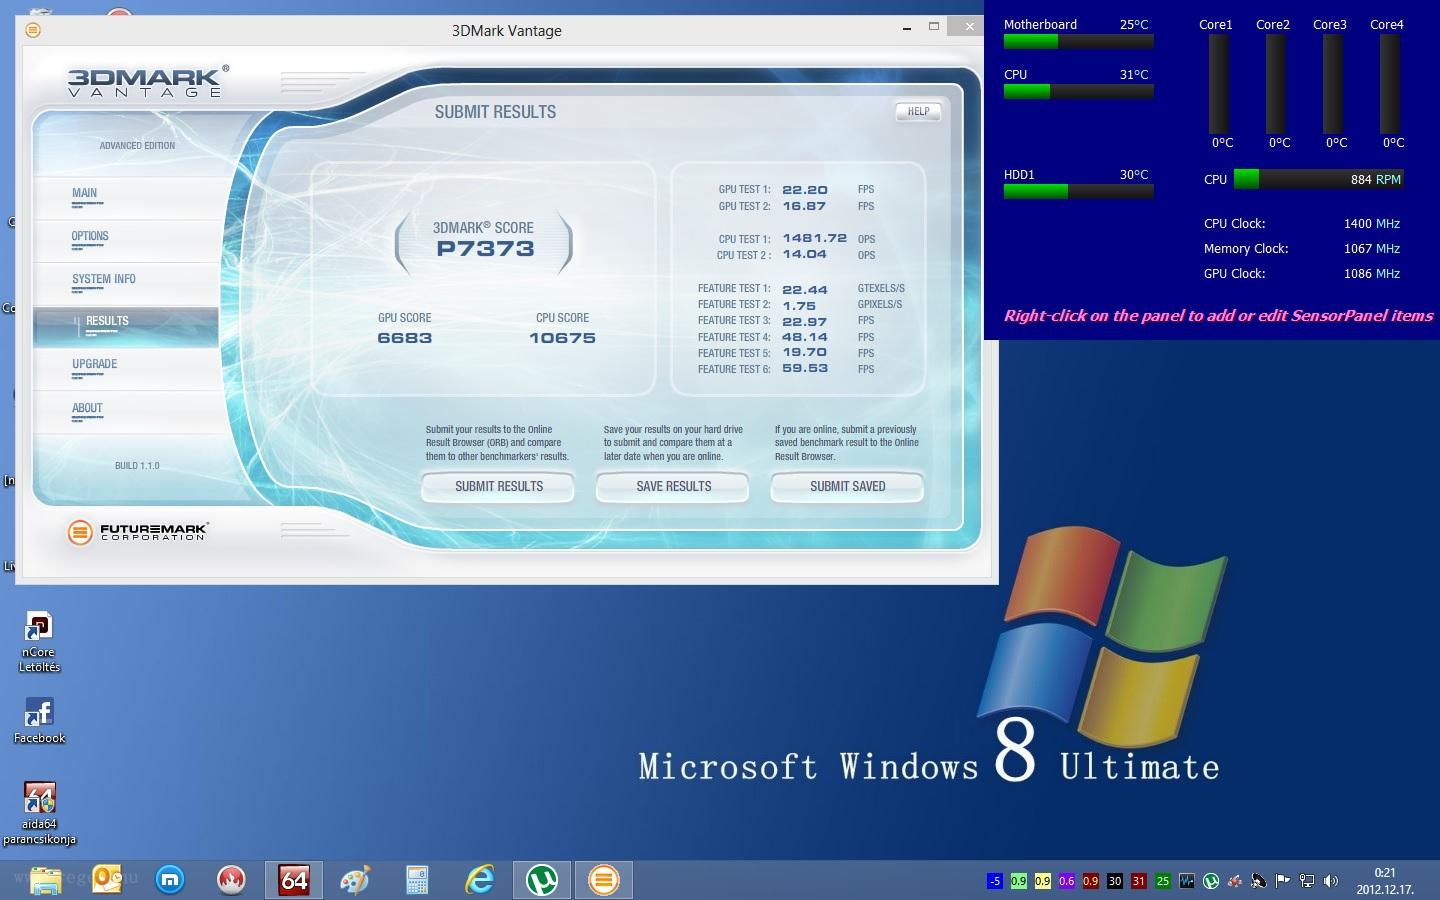Open the waveform monitor tray icon

pyautogui.click(x=1186, y=881)
